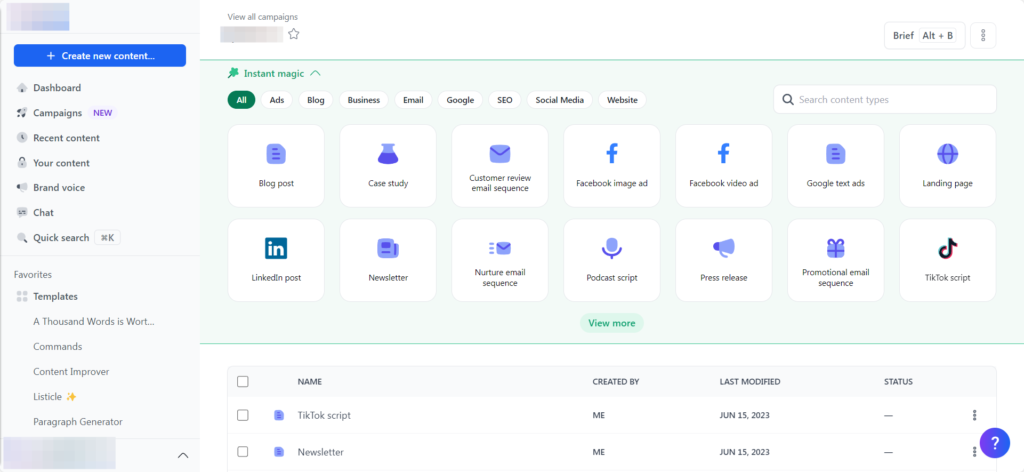Filter content types by Business
This screenshot has height=472, width=1024.
click(x=364, y=100)
